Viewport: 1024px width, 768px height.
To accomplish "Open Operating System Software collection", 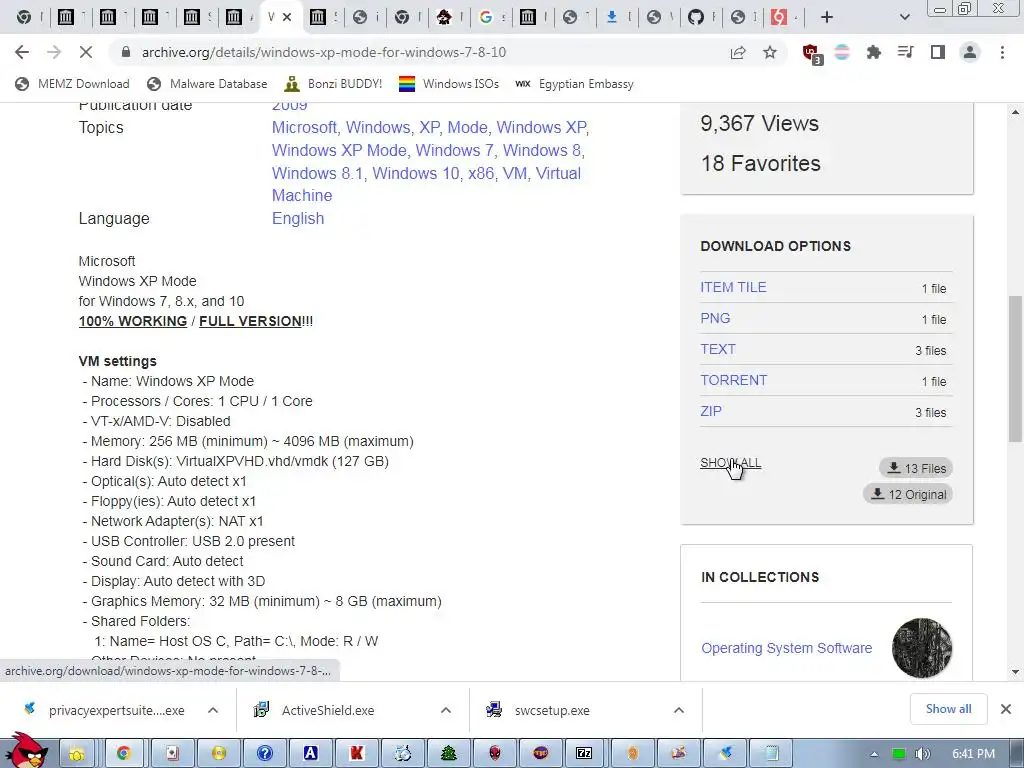I will 786,648.
